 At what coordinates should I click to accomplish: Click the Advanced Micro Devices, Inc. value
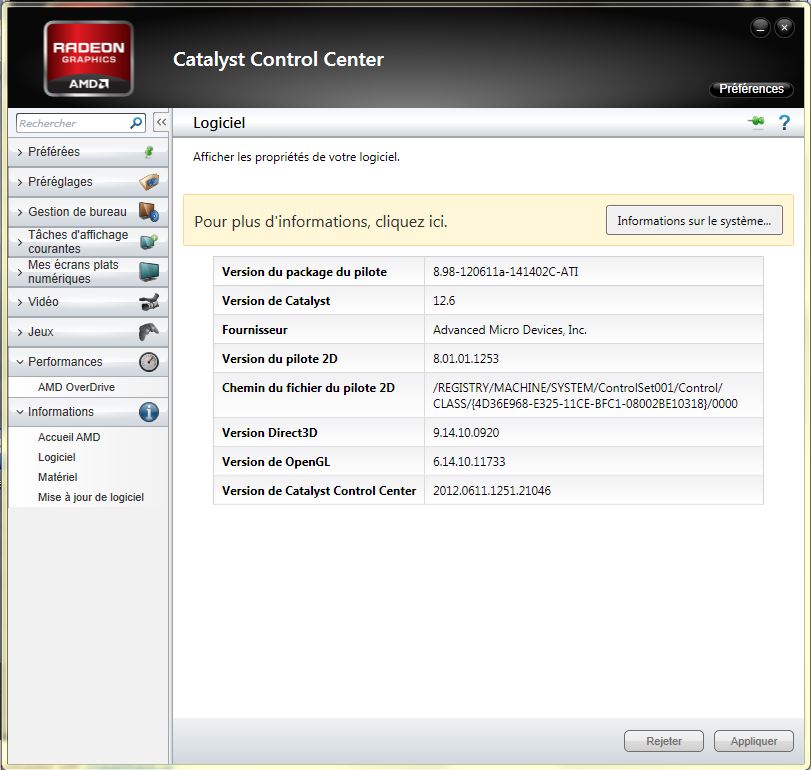tap(510, 330)
